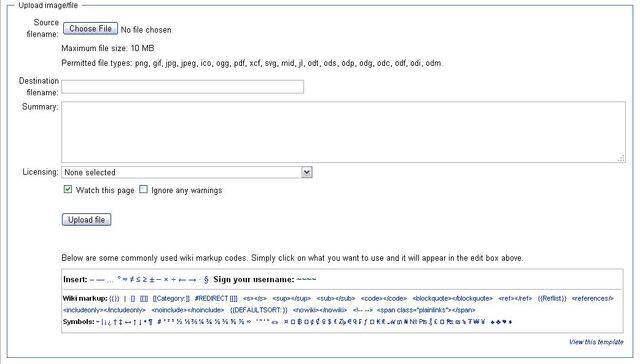Insert the greater-than-or-equal ≥ symbol
The width and height of the screenshot is (640, 364).
tap(144, 280)
